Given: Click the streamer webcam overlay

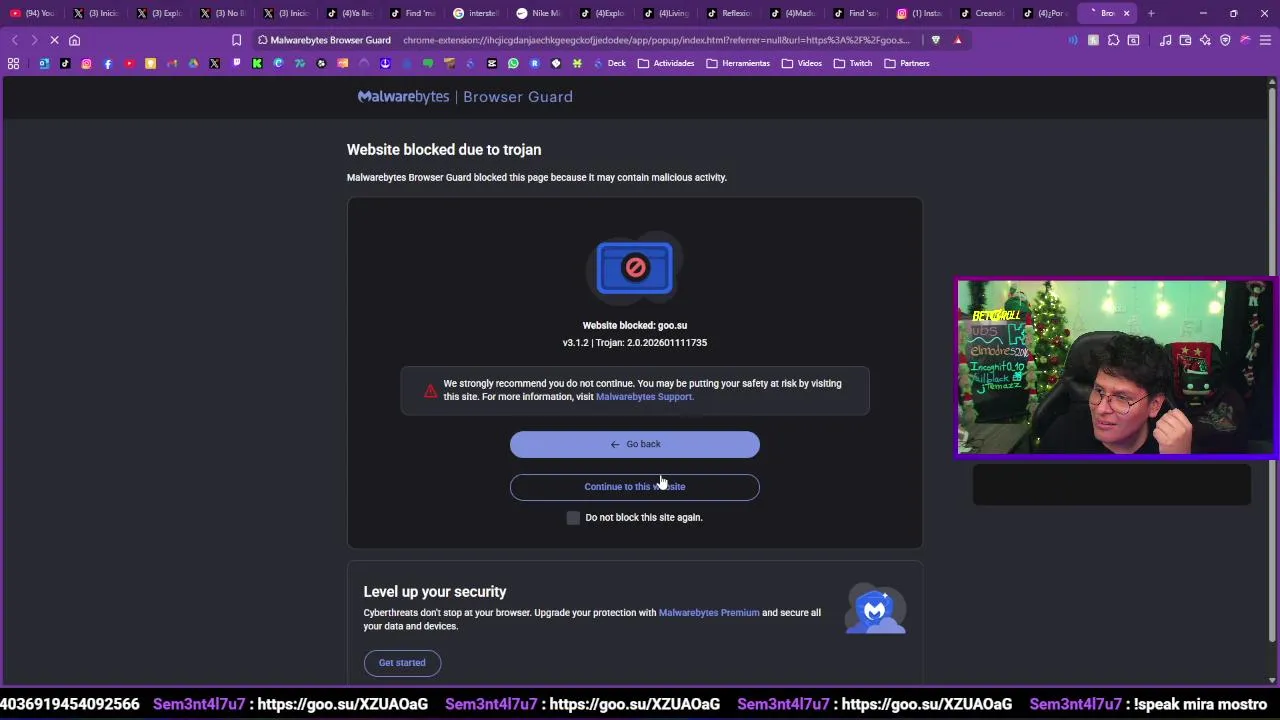Looking at the screenshot, I should point(1115,367).
